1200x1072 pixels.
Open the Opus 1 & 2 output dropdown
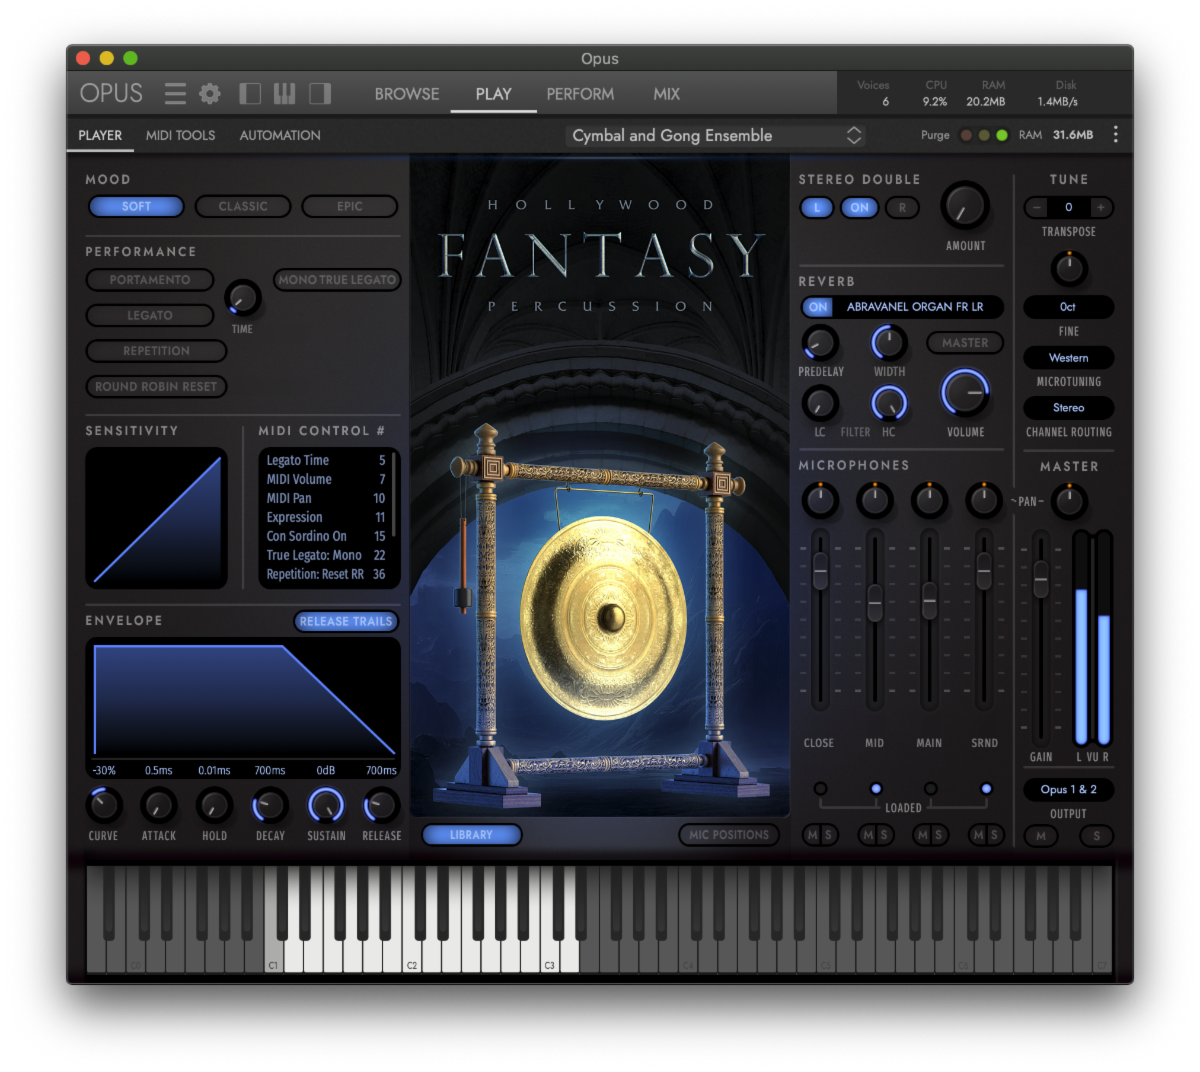tap(1068, 789)
